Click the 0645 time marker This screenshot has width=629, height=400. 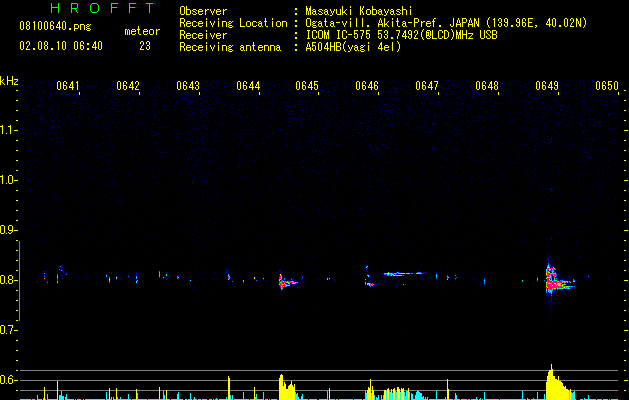[307, 86]
